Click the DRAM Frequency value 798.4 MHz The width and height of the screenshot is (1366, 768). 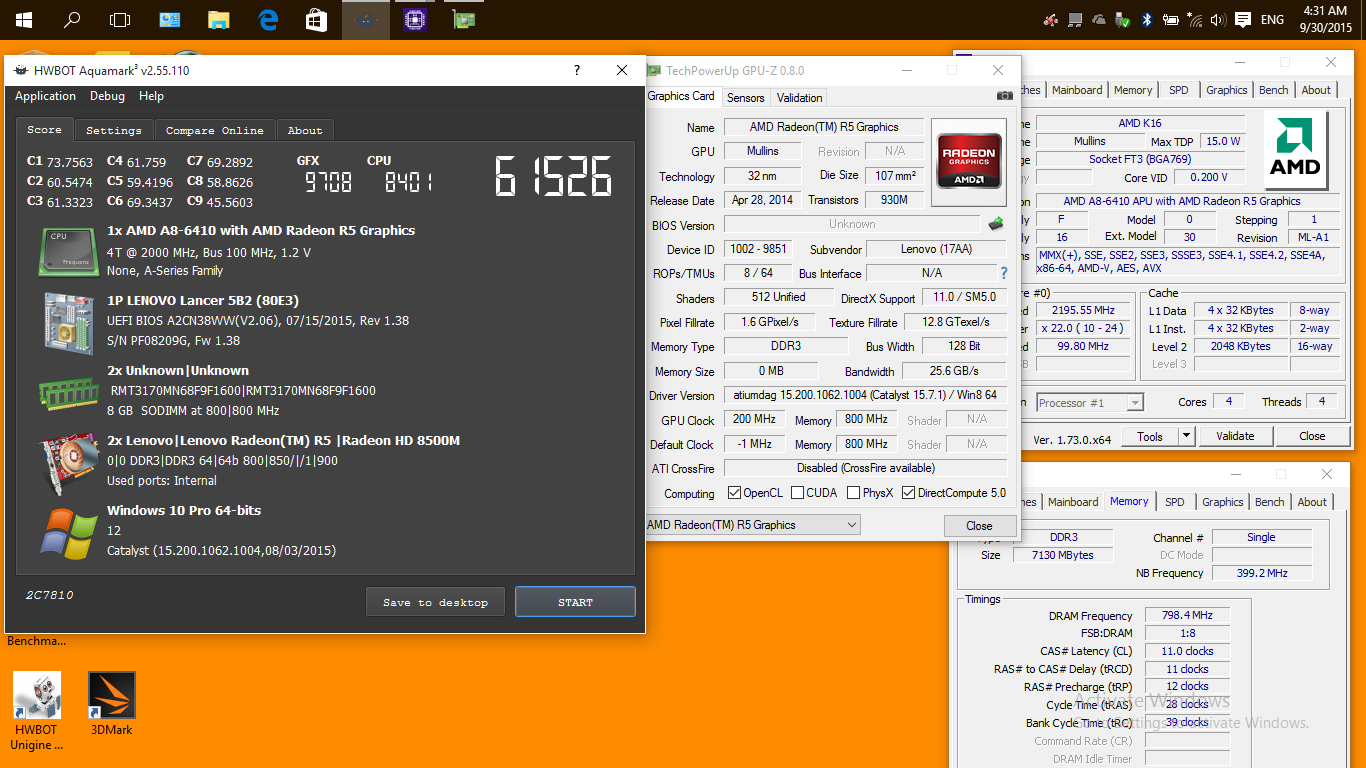(x=1187, y=616)
